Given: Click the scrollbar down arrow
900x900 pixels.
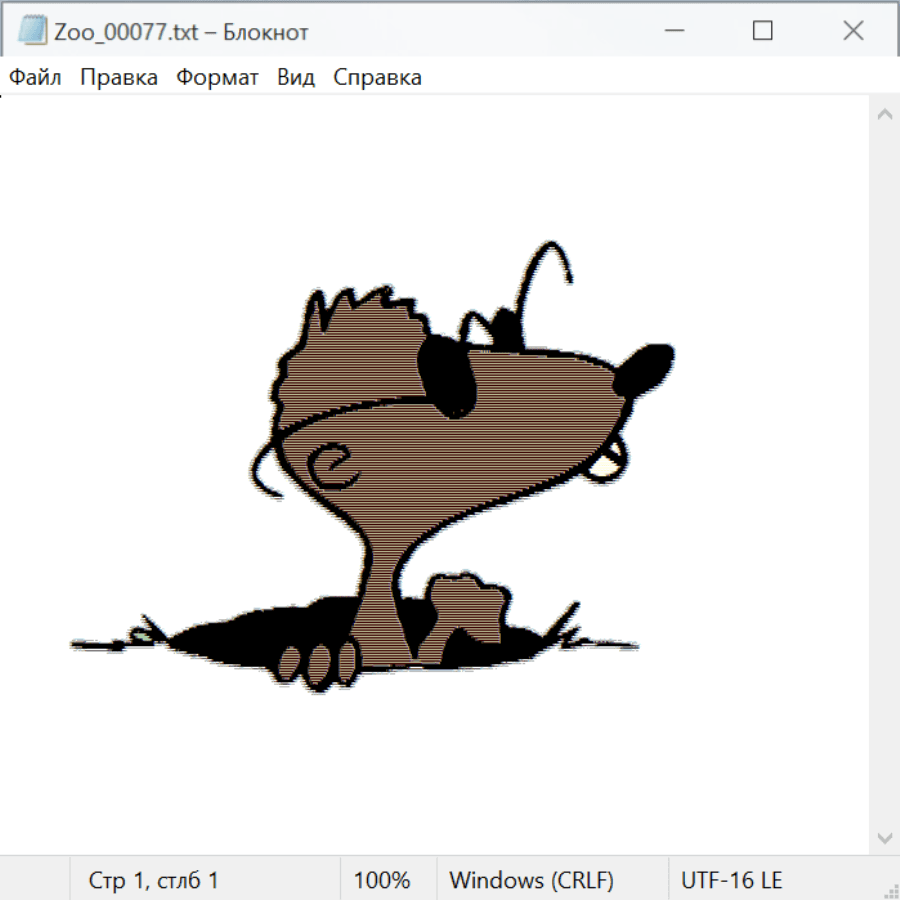Looking at the screenshot, I should [x=884, y=836].
